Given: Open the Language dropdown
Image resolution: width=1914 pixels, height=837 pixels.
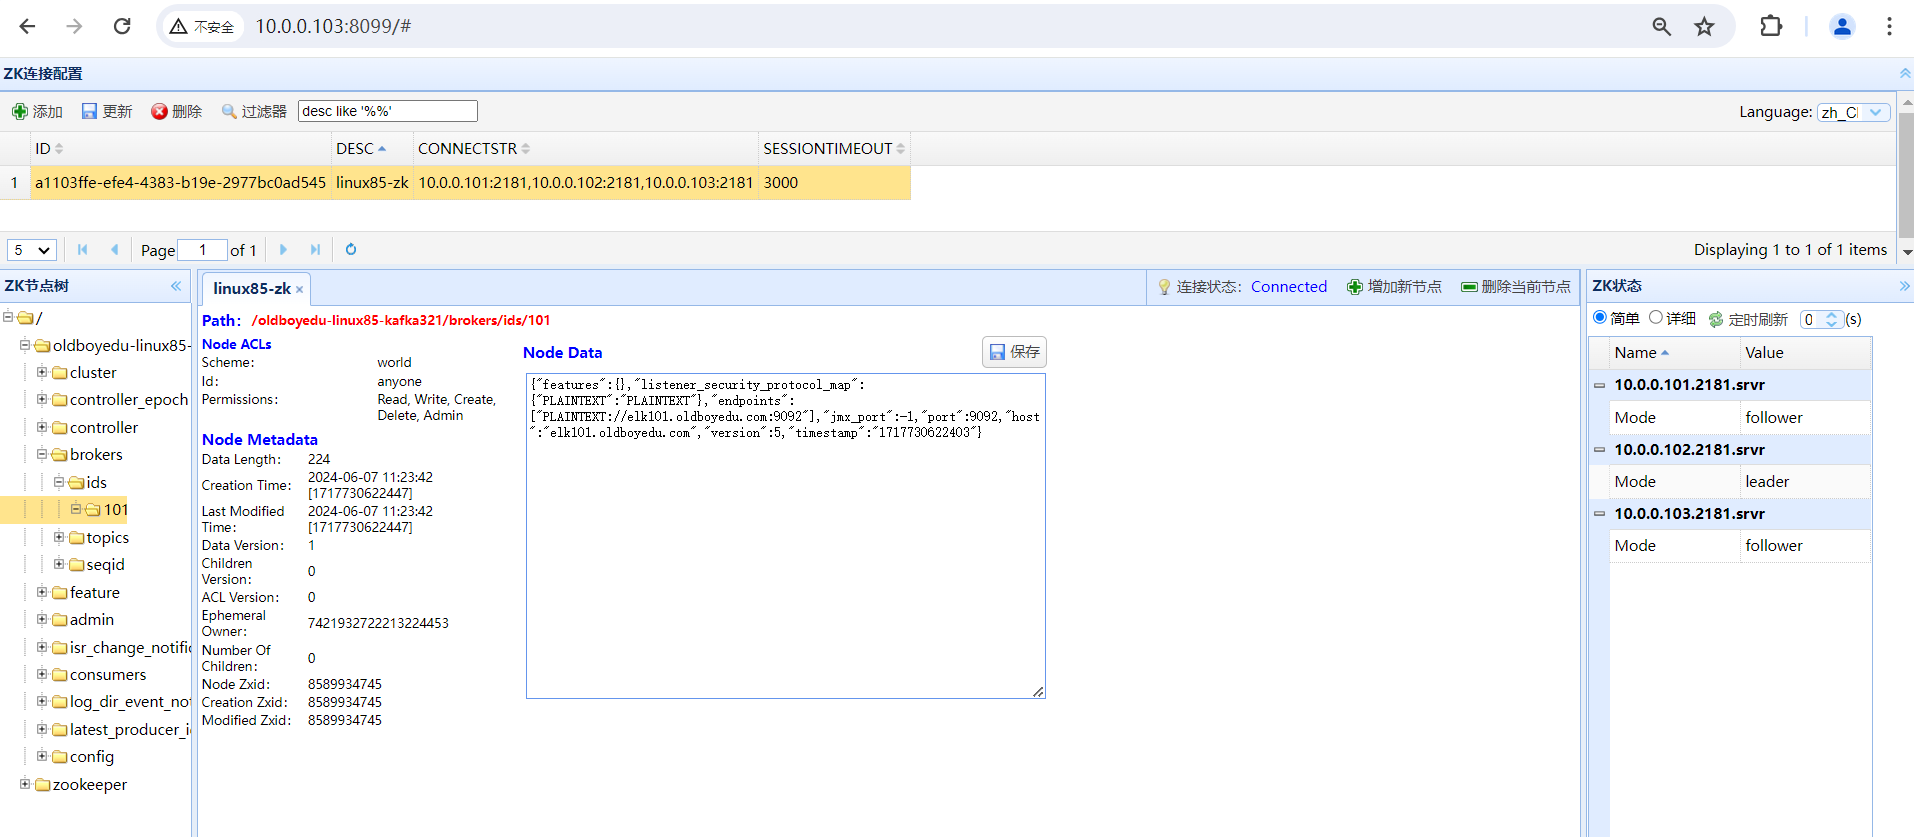Looking at the screenshot, I should click(1853, 112).
